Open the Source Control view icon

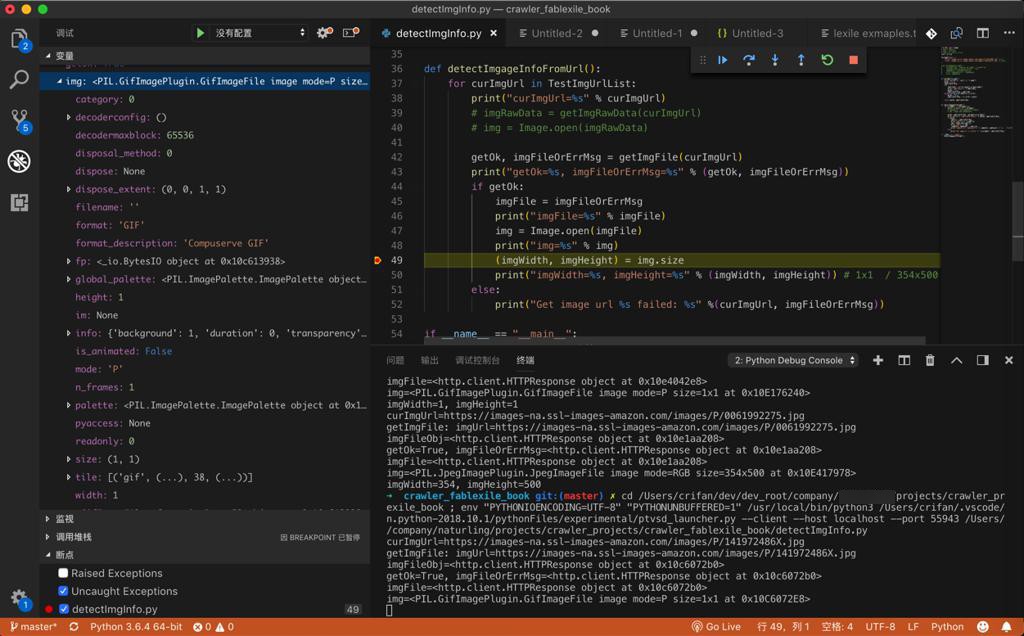pos(19,120)
